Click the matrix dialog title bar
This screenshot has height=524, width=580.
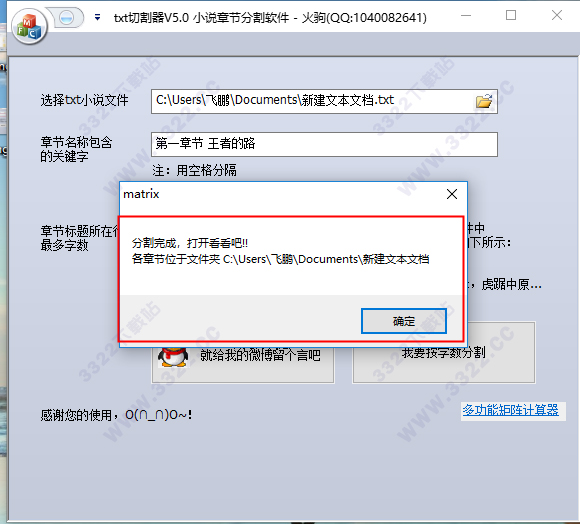(x=283, y=194)
